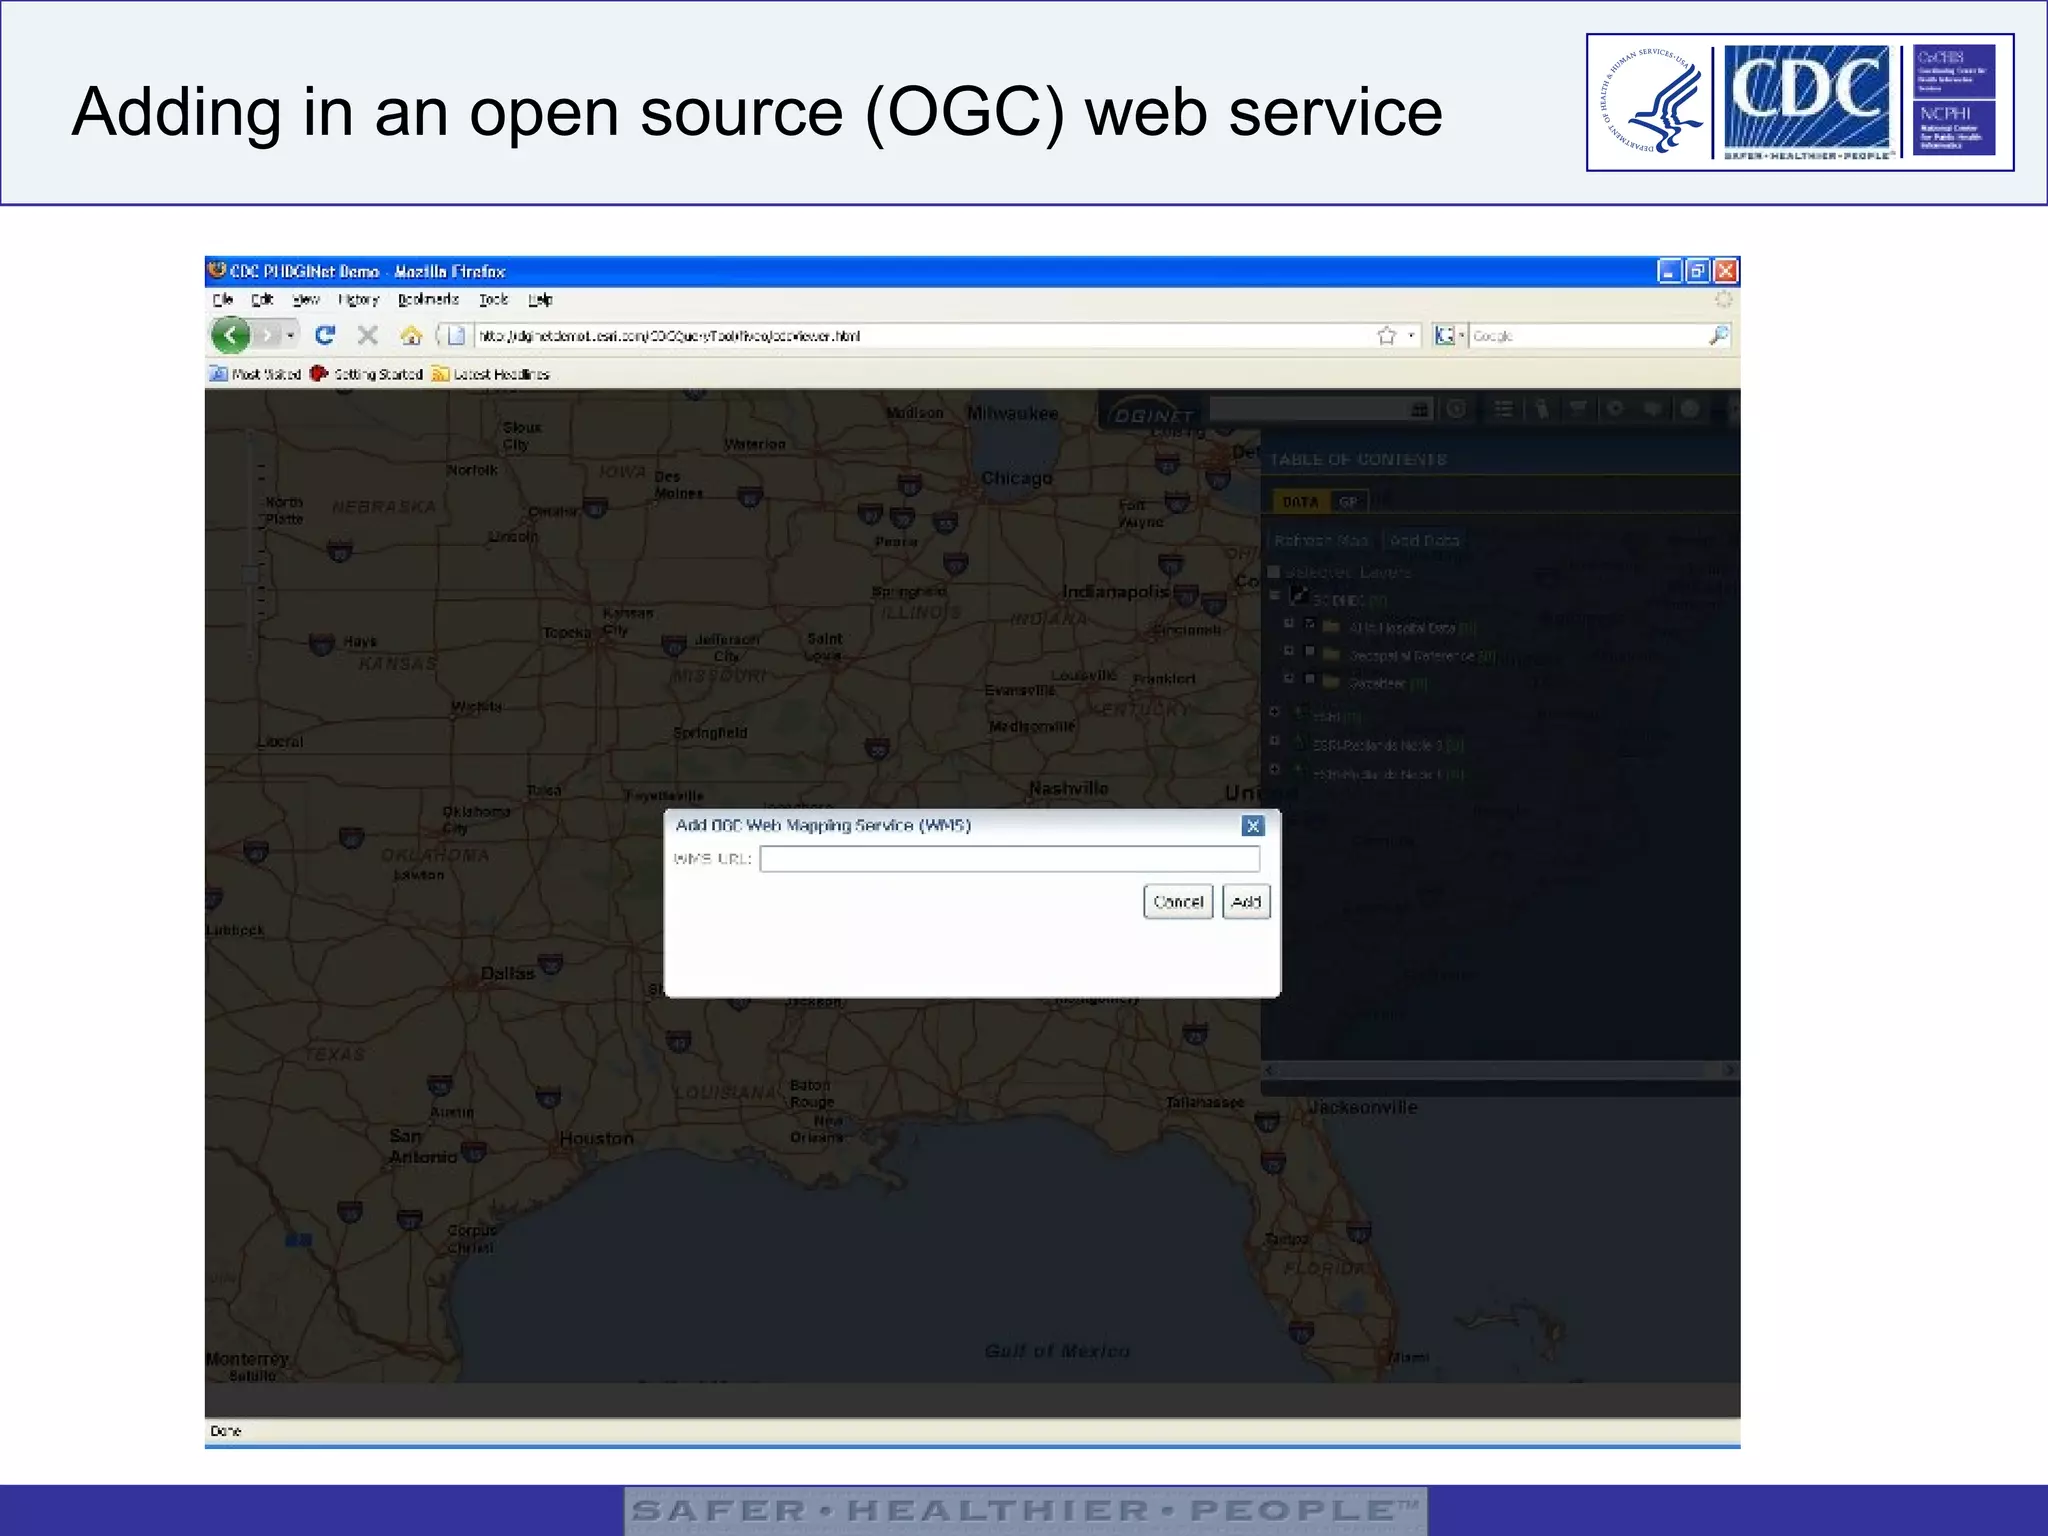
Task: Click the gear settings icon in DGINET toolbar
Action: click(1614, 408)
